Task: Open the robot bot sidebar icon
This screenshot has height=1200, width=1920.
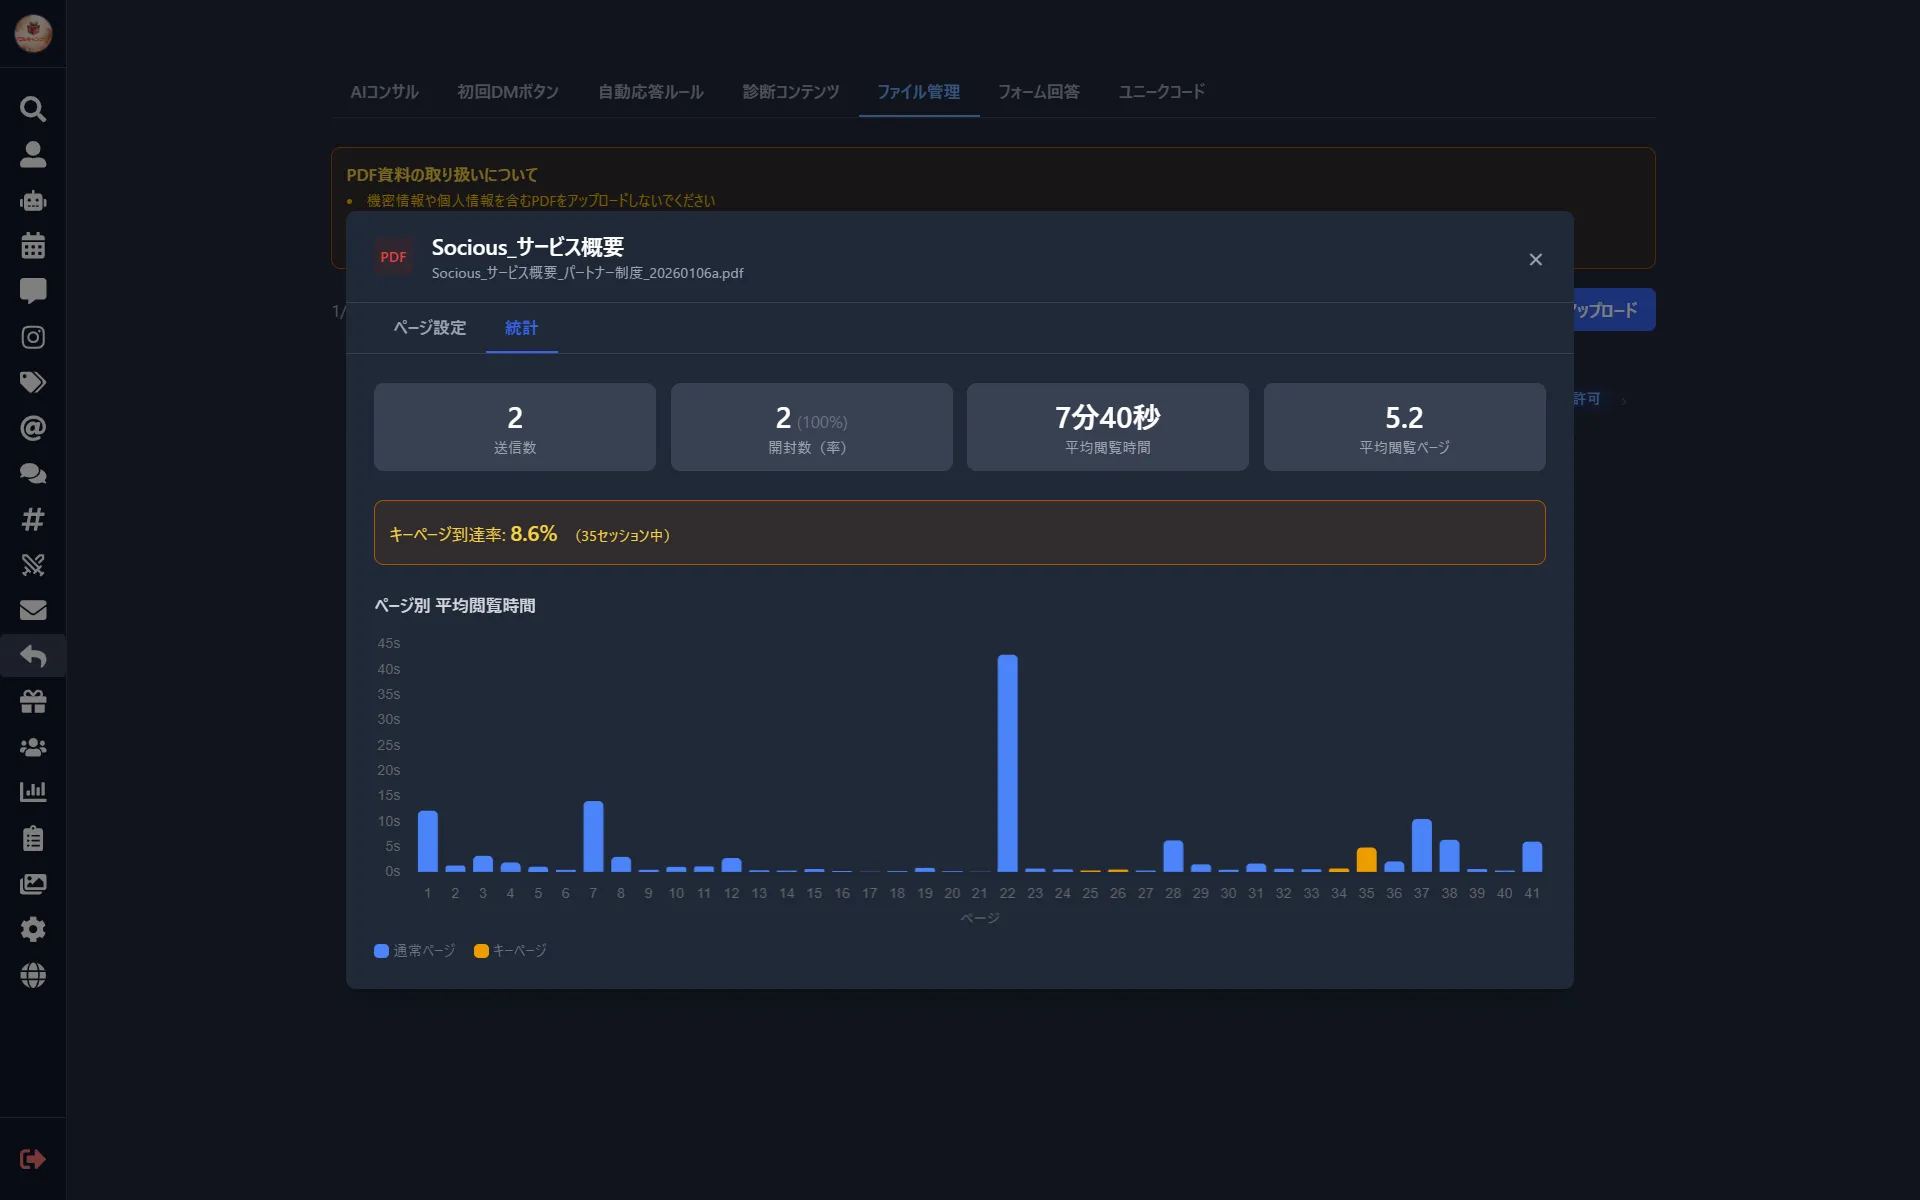Action: pyautogui.click(x=33, y=200)
